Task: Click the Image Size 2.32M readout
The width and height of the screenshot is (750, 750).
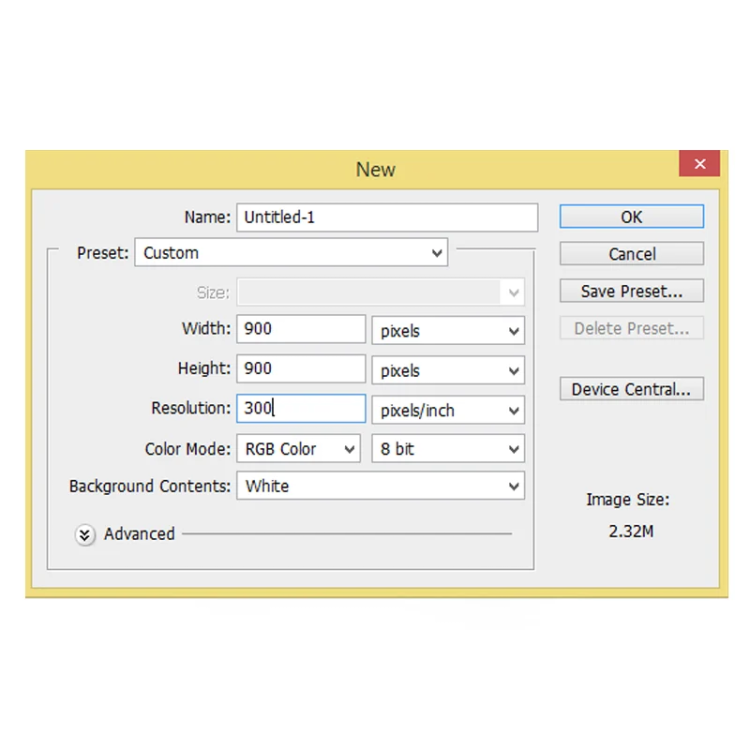Action: click(631, 531)
